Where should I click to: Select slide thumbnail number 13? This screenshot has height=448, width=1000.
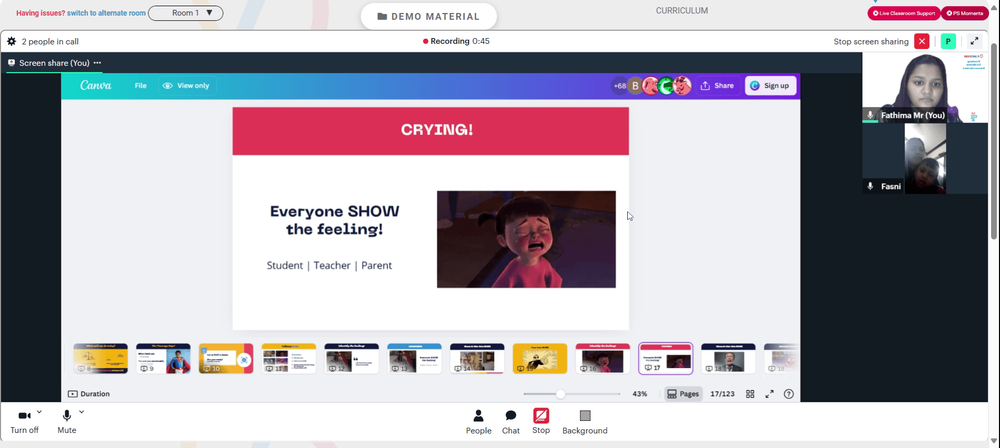(414, 359)
